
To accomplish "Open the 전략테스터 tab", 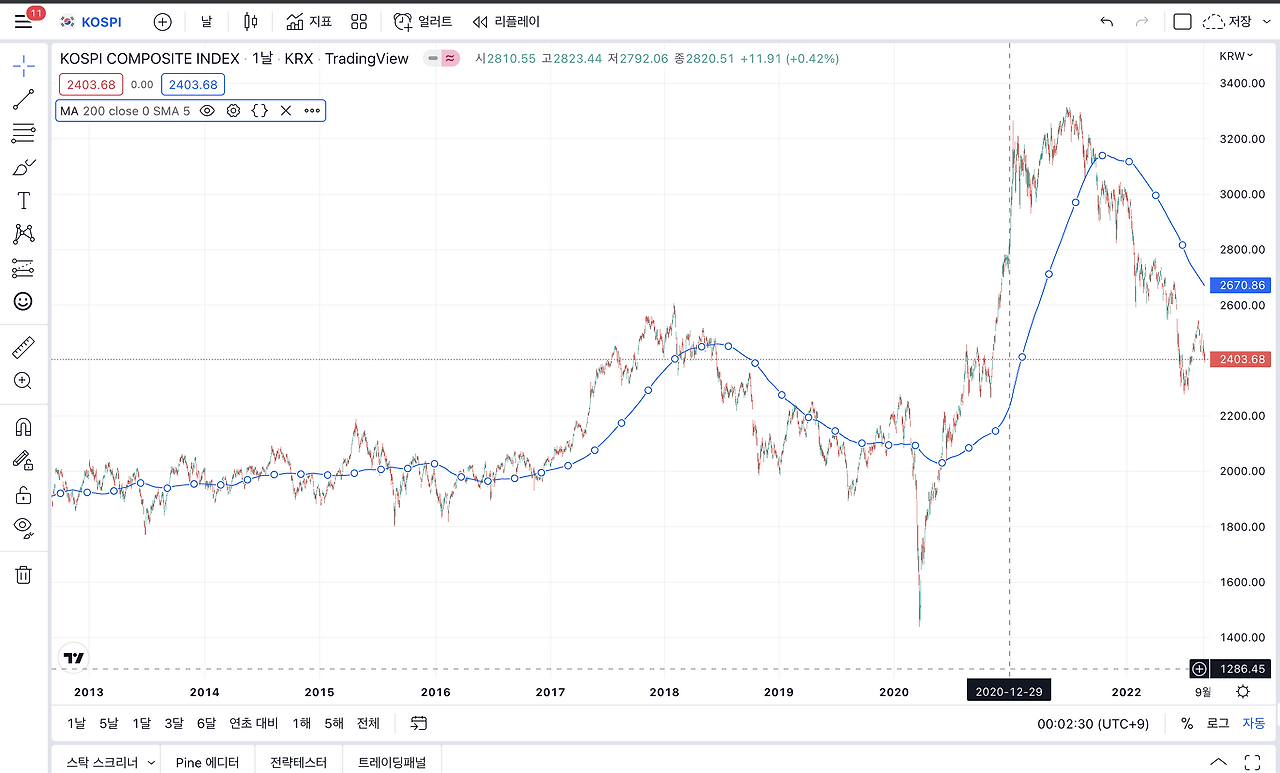I will click(298, 762).
